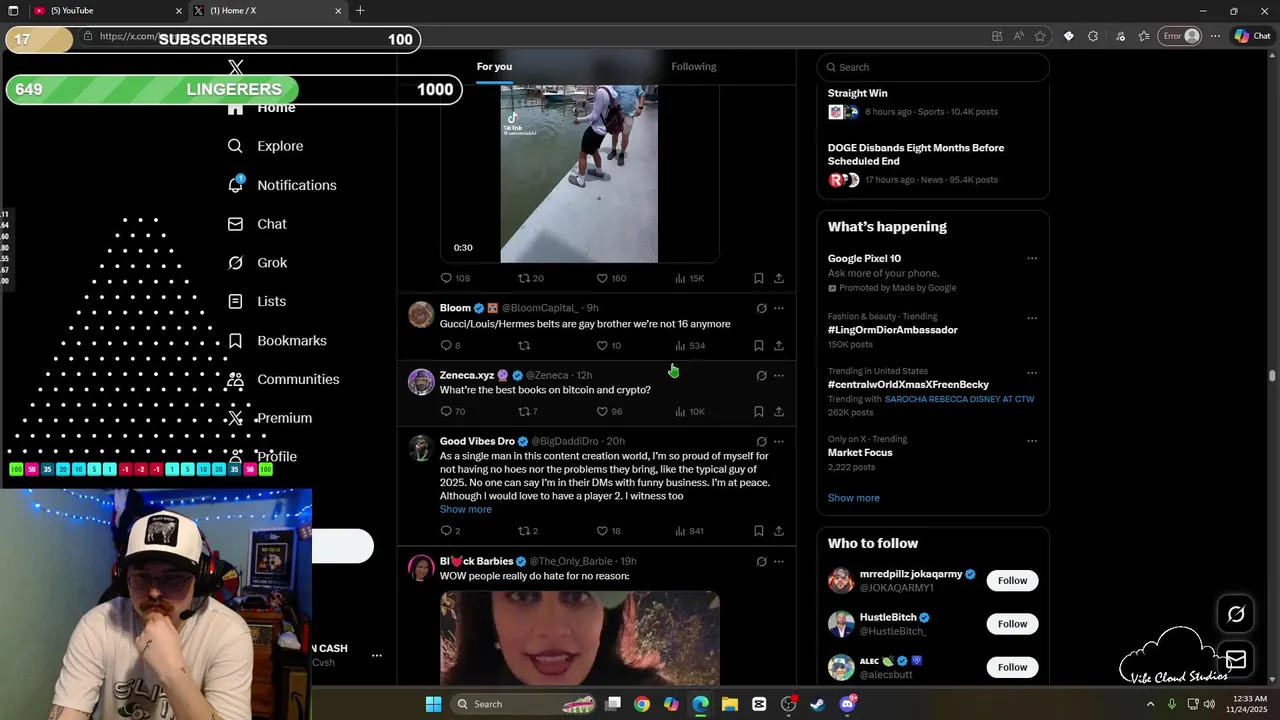Image resolution: width=1280 pixels, height=720 pixels.
Task: Open #LingOrmDiorAmbassador trending topic
Action: click(x=892, y=330)
